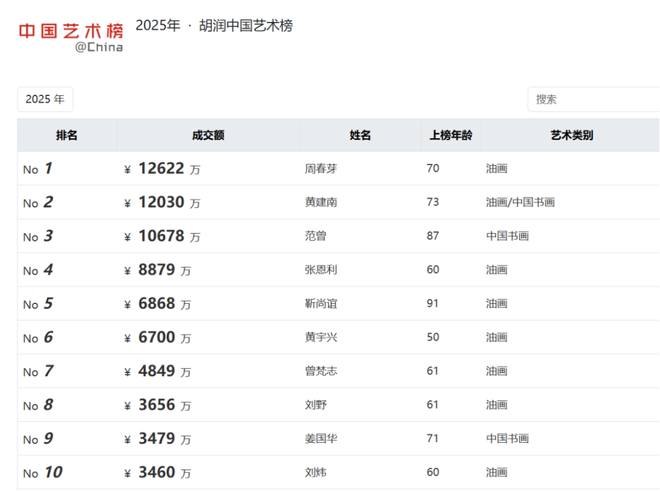
Task: Select artist 张恩利 in the list
Action: [321, 270]
